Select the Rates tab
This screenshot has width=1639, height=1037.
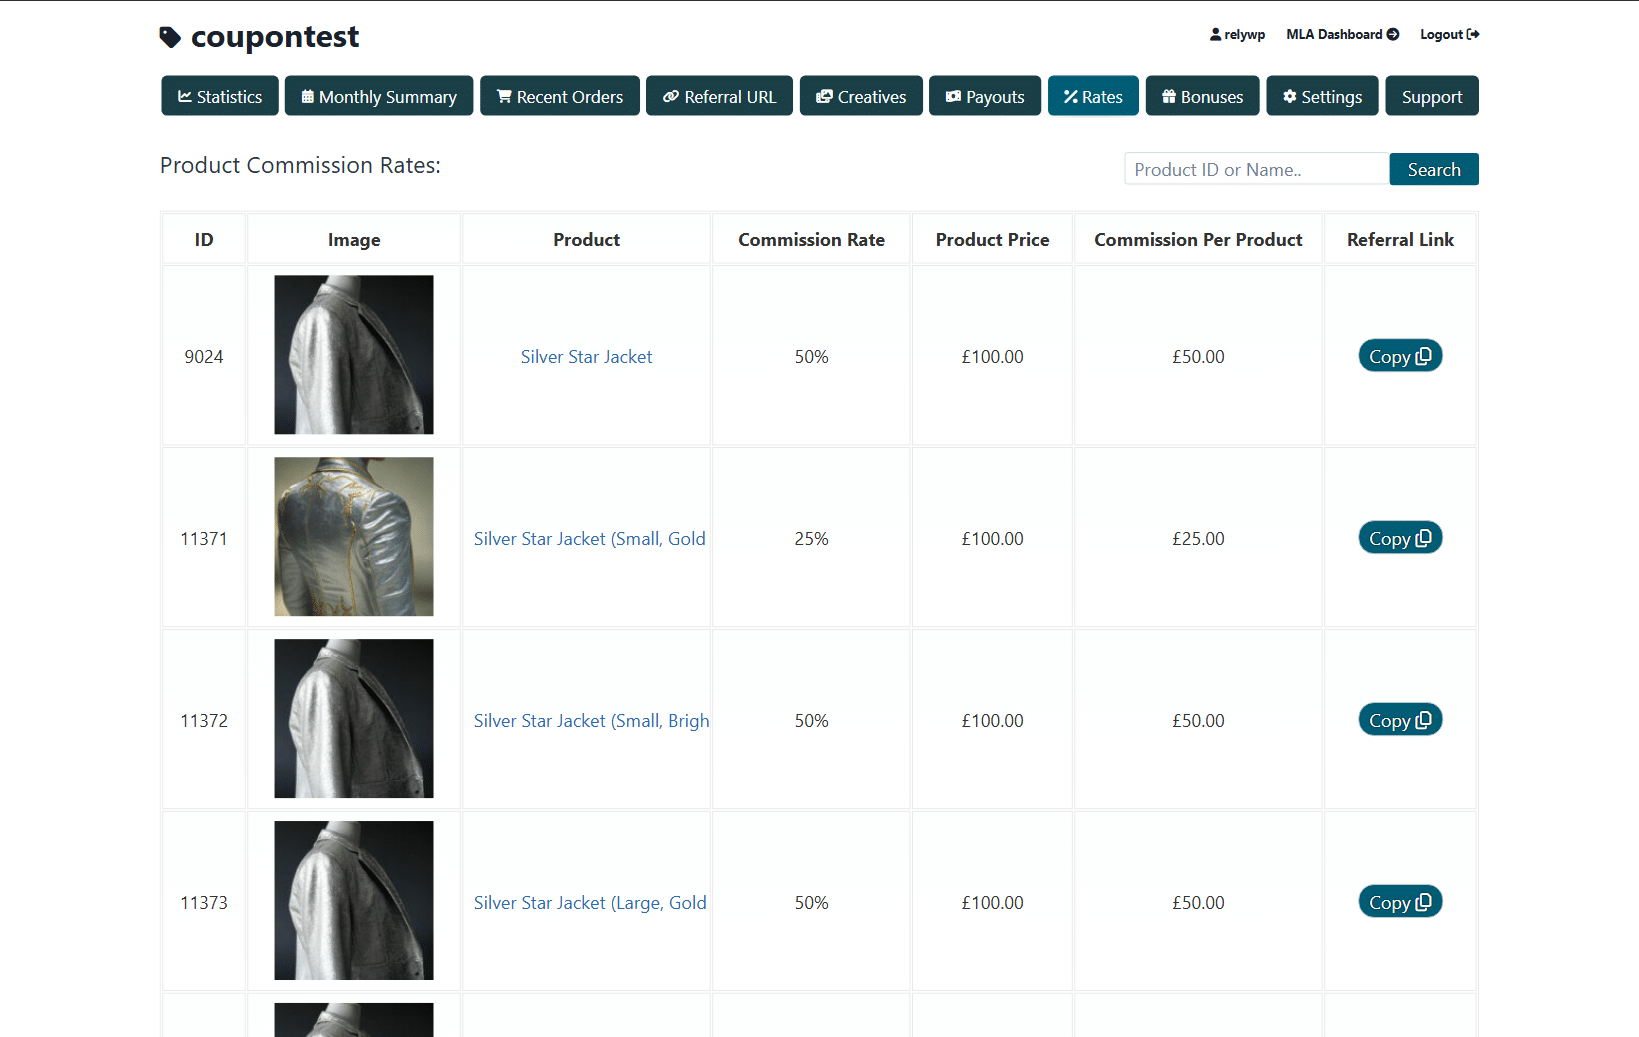1093,96
